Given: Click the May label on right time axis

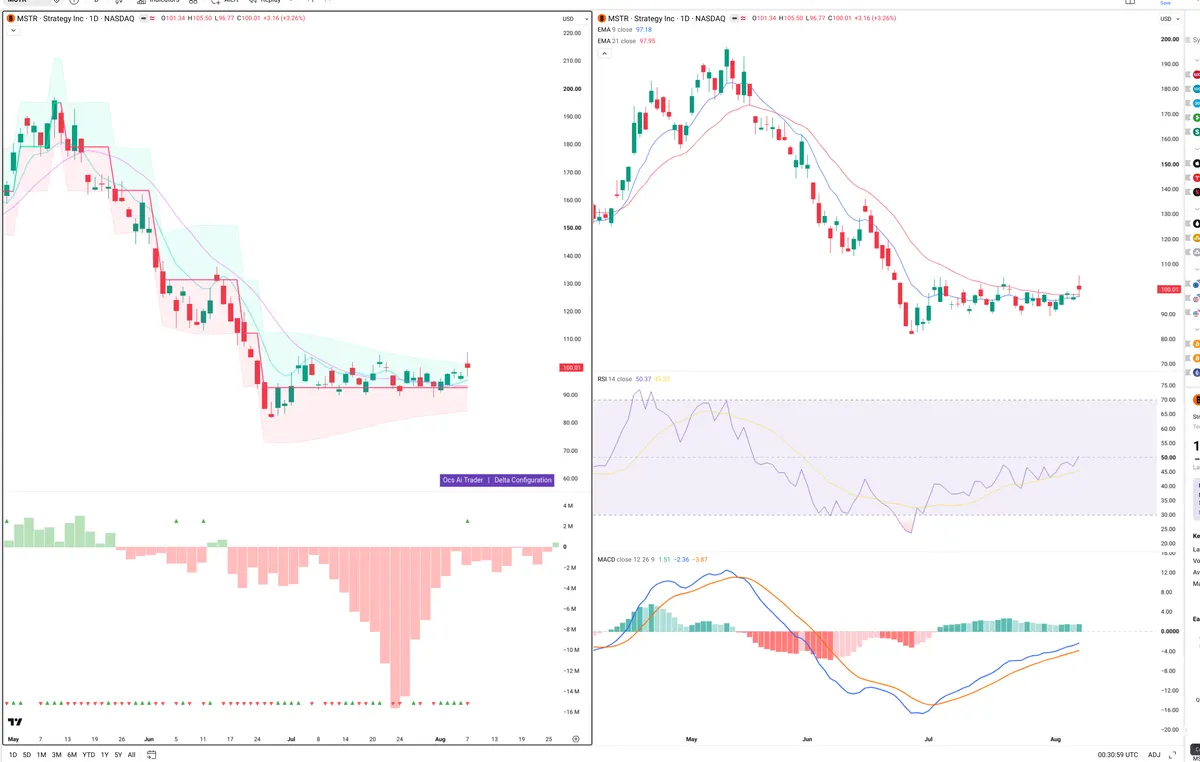Looking at the screenshot, I should click(691, 740).
